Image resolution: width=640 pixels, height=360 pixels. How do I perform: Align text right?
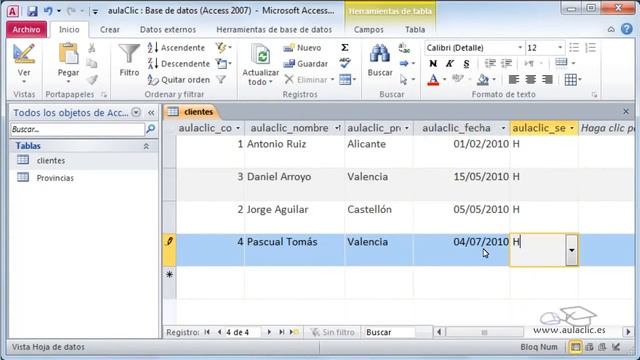pyautogui.click(x=547, y=80)
